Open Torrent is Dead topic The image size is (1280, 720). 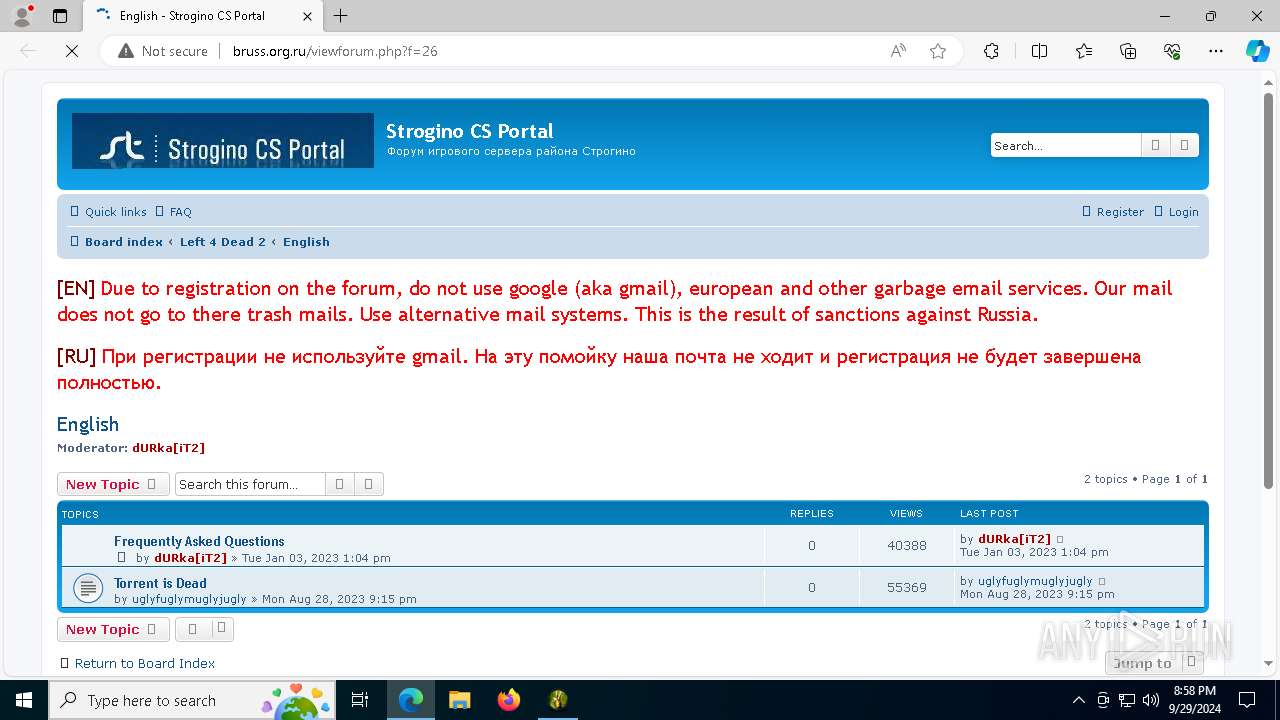click(x=160, y=583)
